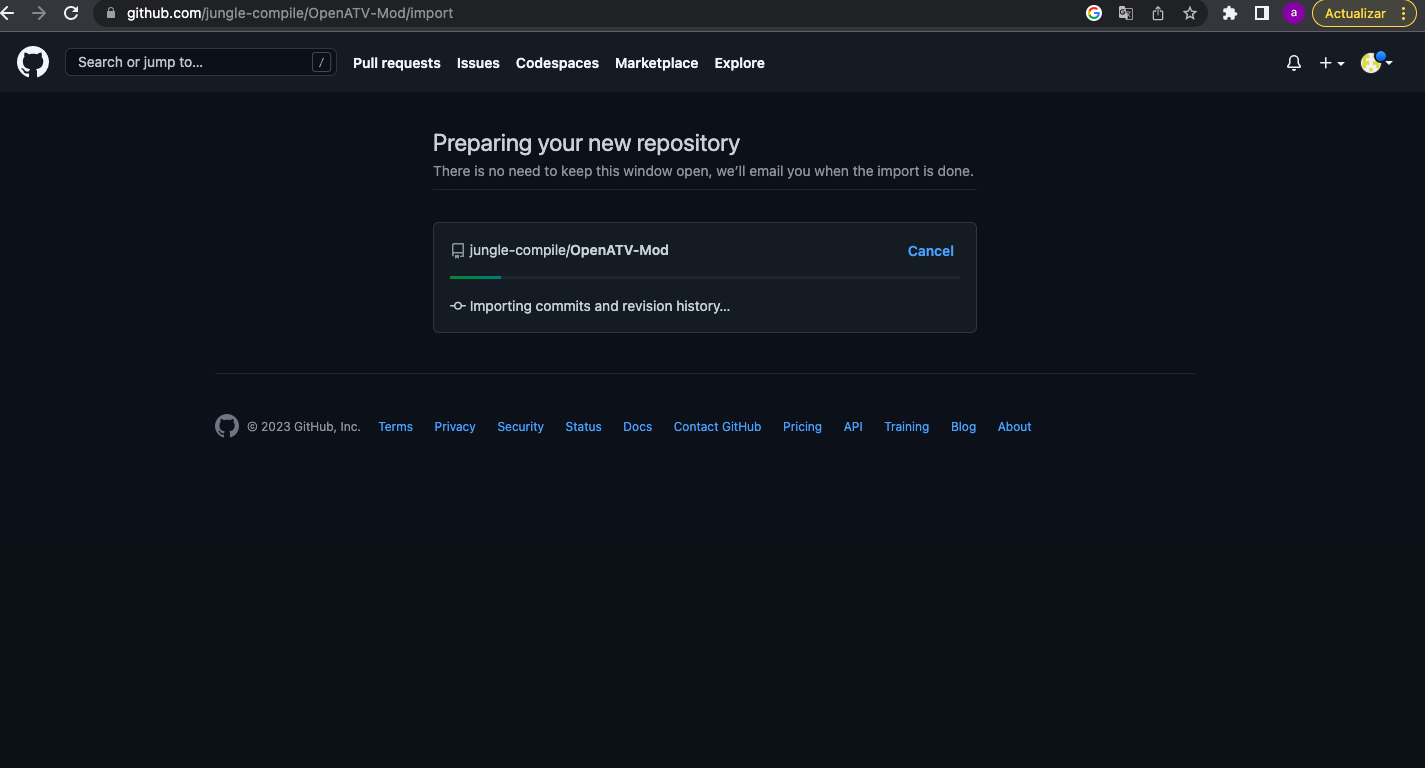The height and width of the screenshot is (768, 1425).
Task: Click the import progress bar
Action: click(x=704, y=277)
